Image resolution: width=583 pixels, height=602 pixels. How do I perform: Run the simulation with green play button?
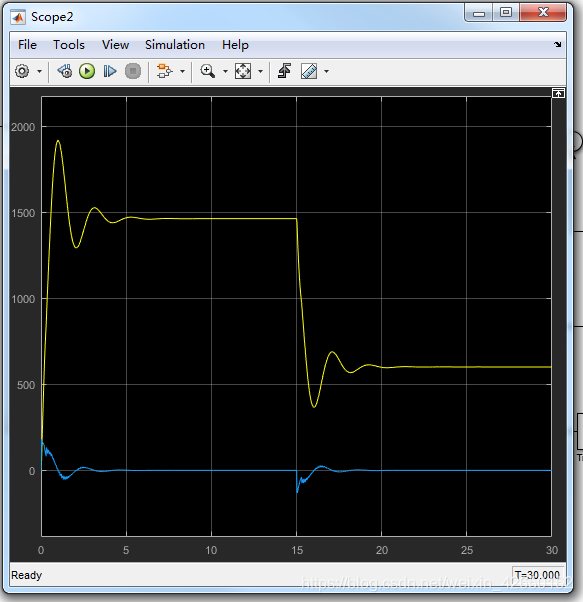87,71
